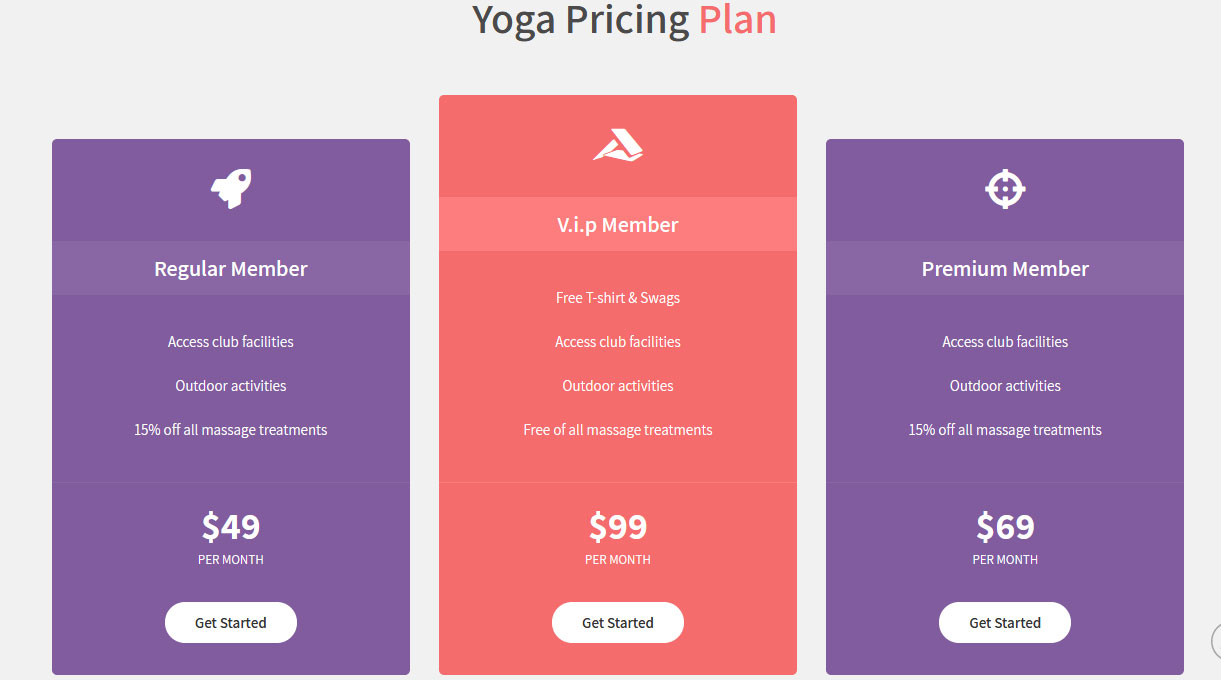Select the V.i.p Member heading
This screenshot has width=1221, height=680.
(618, 225)
